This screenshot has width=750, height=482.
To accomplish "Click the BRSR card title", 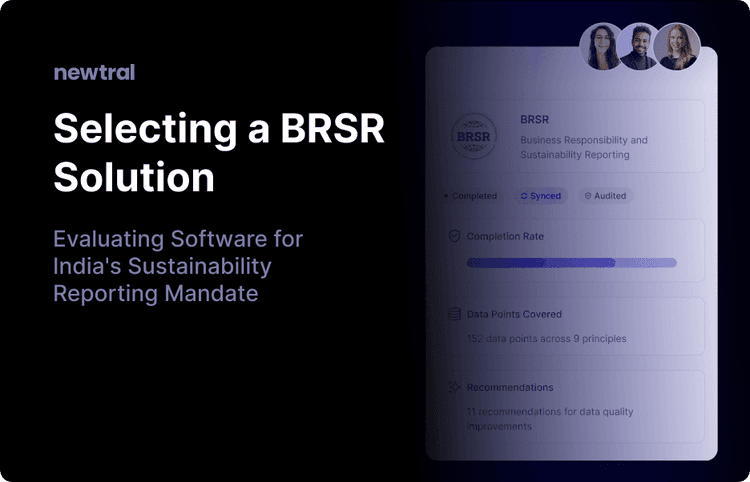I will tap(534, 120).
